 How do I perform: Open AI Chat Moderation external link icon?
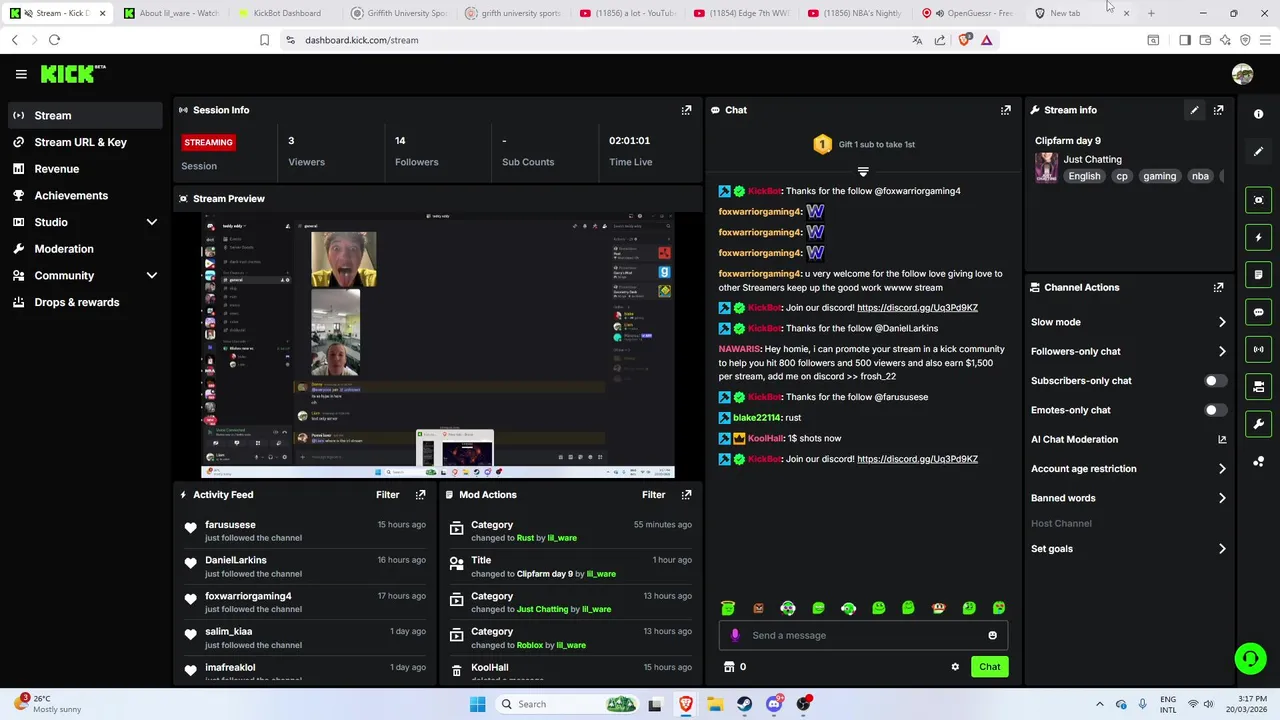pos(1222,439)
